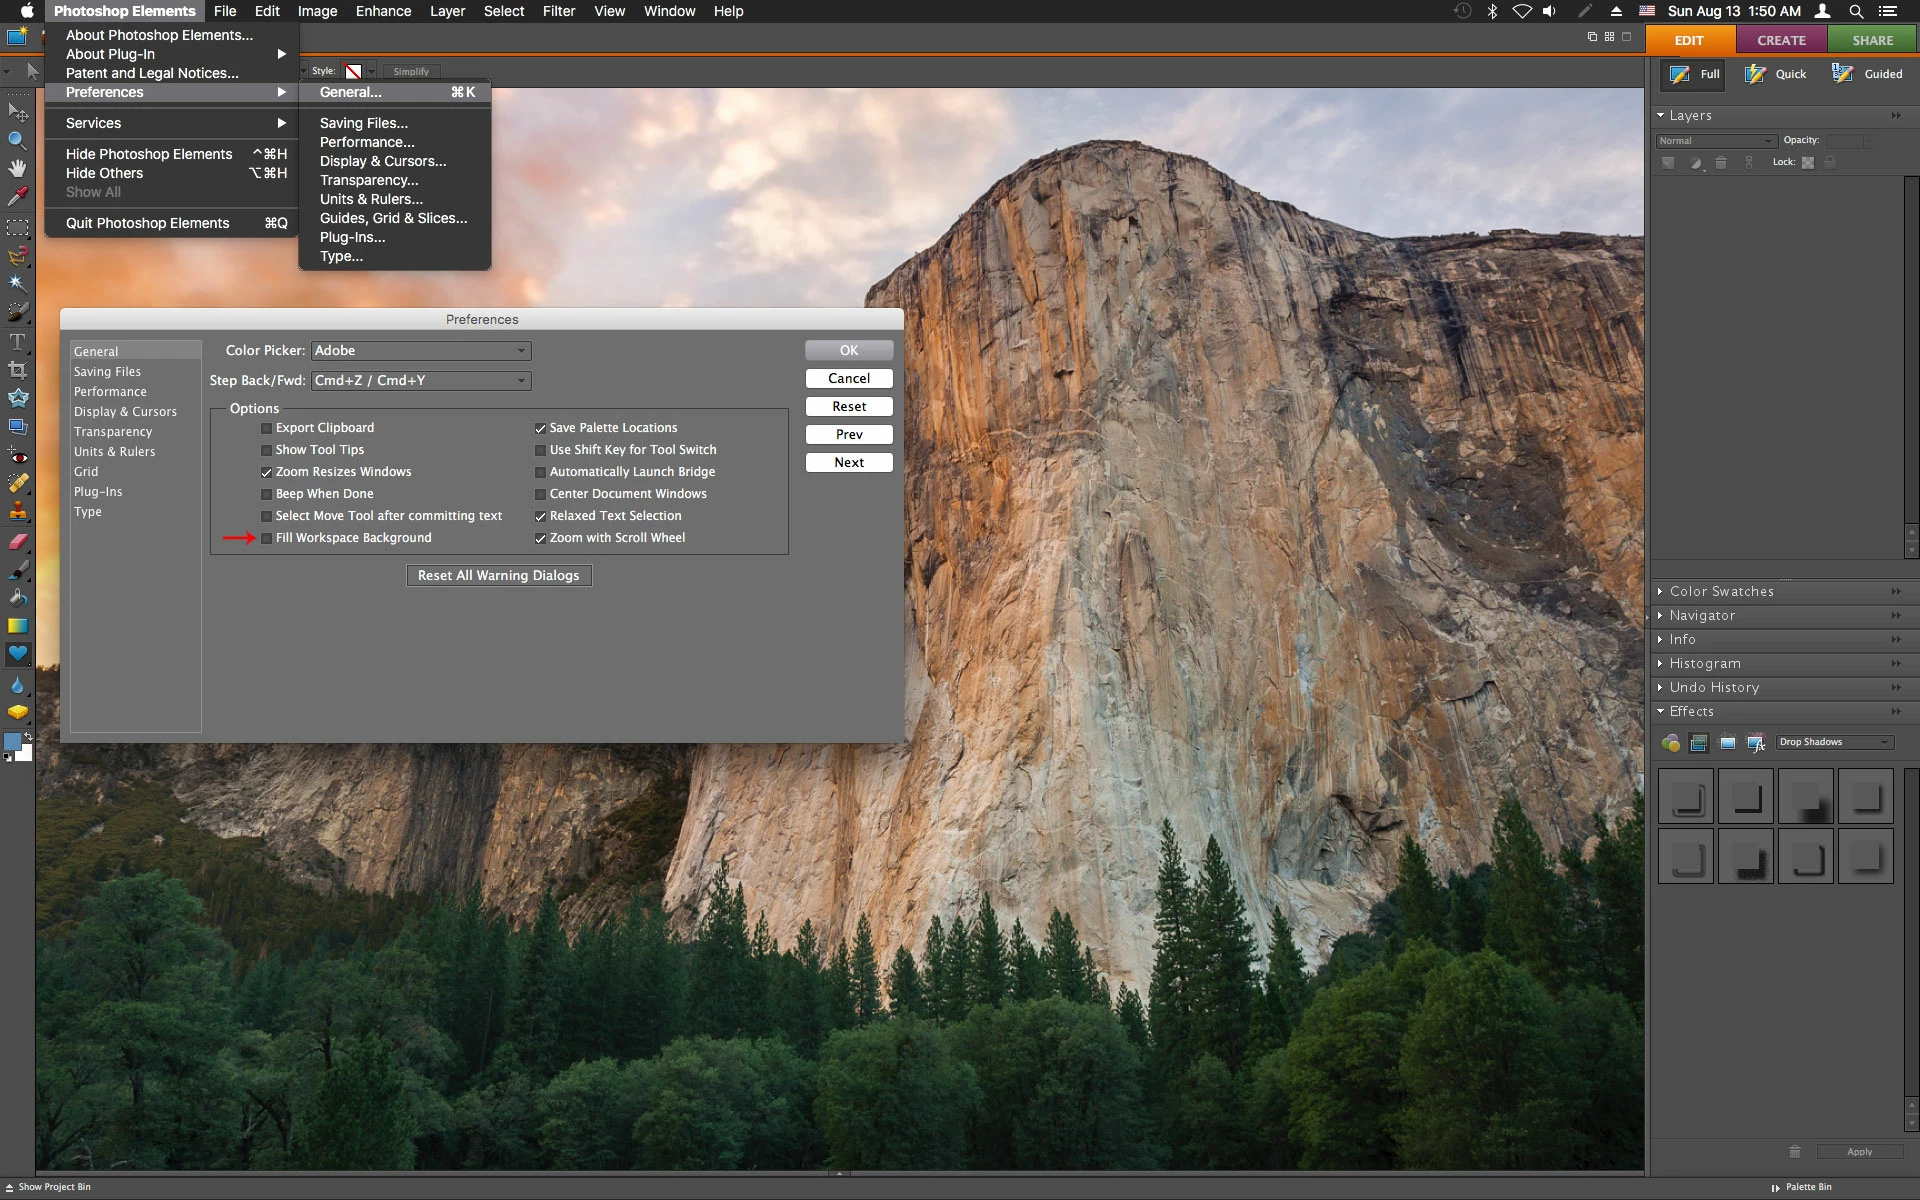Open the Color Picker dropdown
Screen dimensions: 1920x1200
[421, 351]
